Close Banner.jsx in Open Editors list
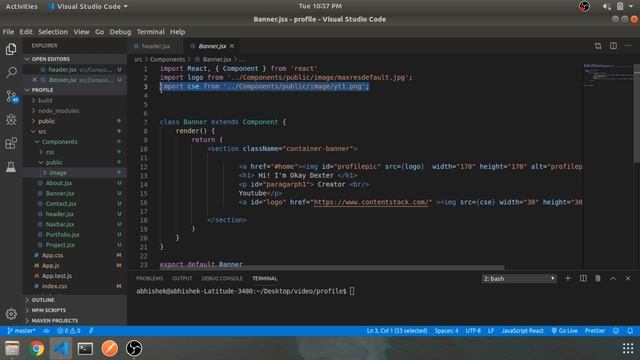The image size is (640, 360). tap(34, 80)
